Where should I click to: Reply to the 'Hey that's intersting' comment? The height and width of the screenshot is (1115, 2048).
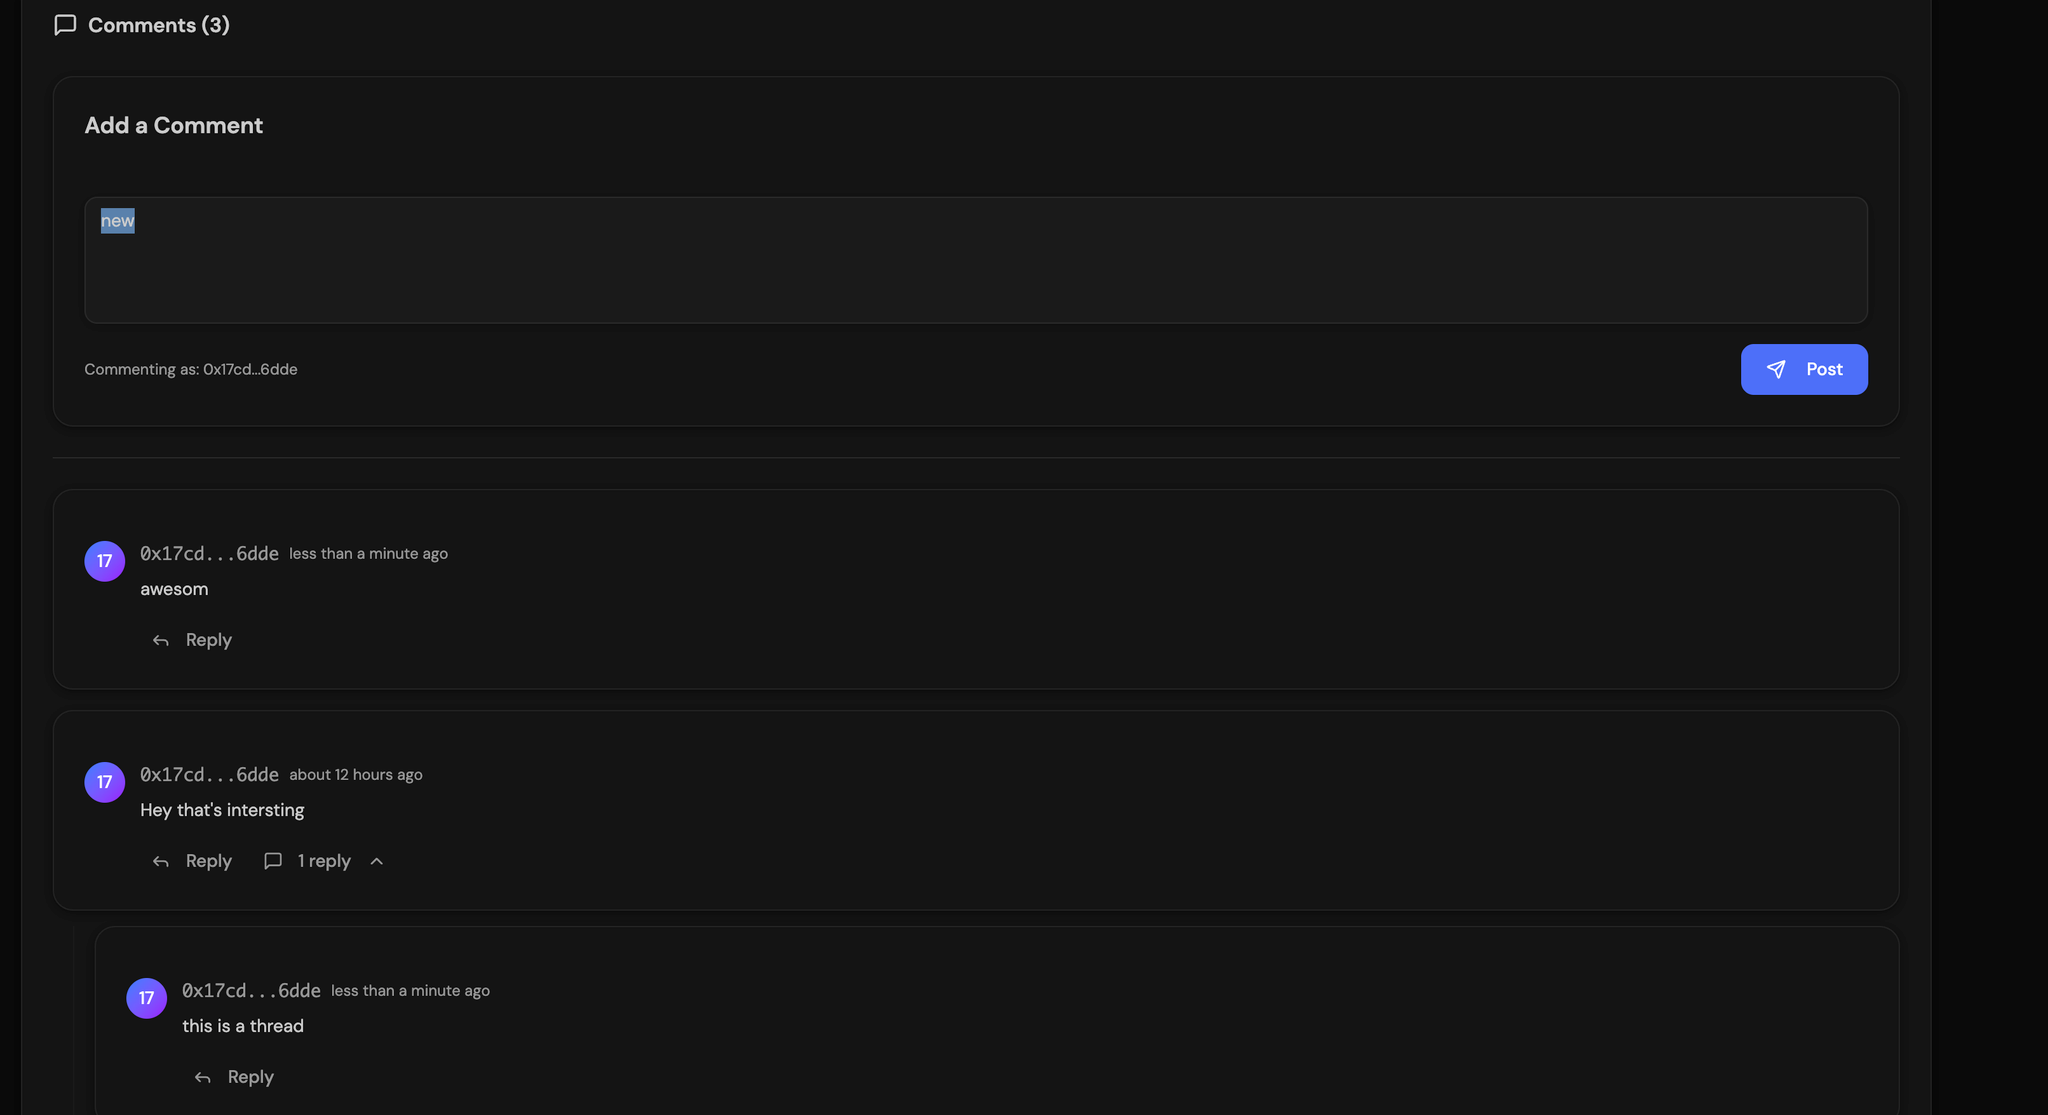click(x=208, y=861)
